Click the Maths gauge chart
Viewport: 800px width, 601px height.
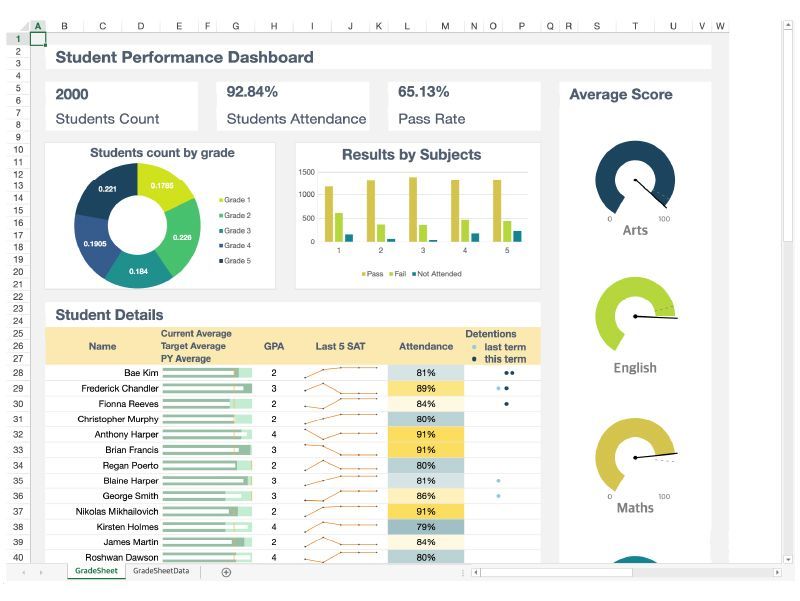(635, 455)
